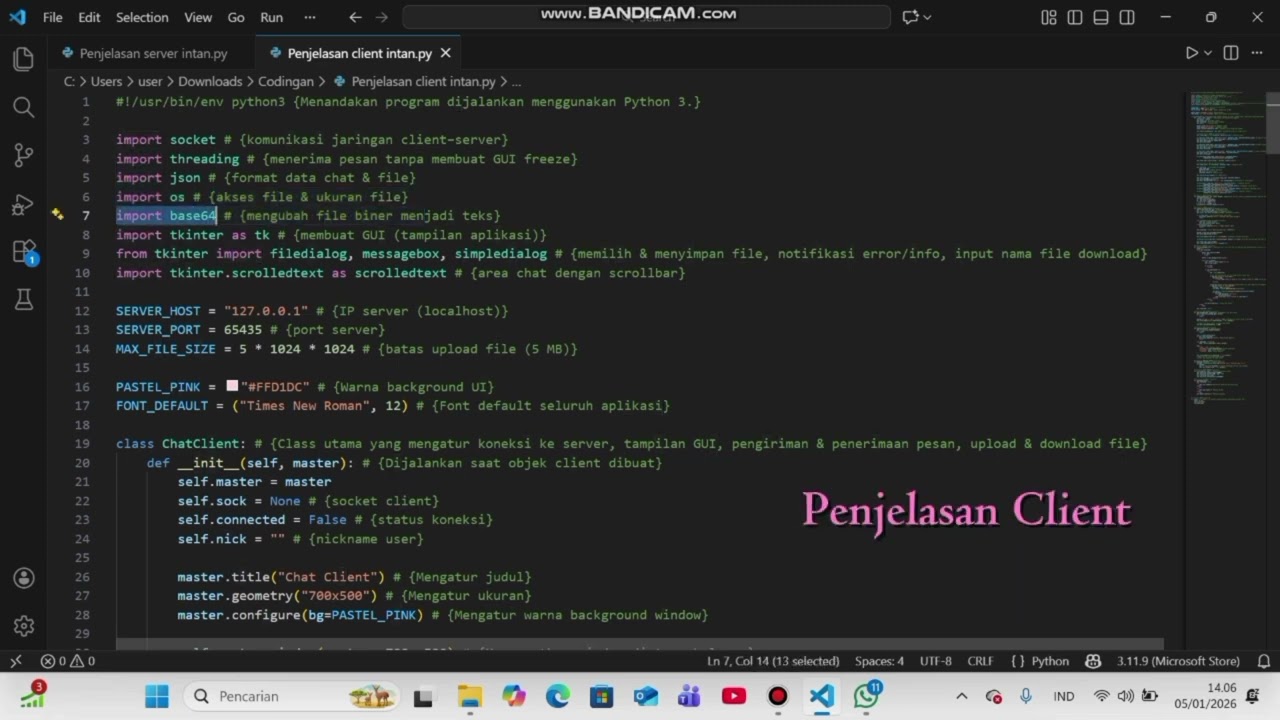
Task: Open Microsoft Edge from the taskbar
Action: point(558,696)
